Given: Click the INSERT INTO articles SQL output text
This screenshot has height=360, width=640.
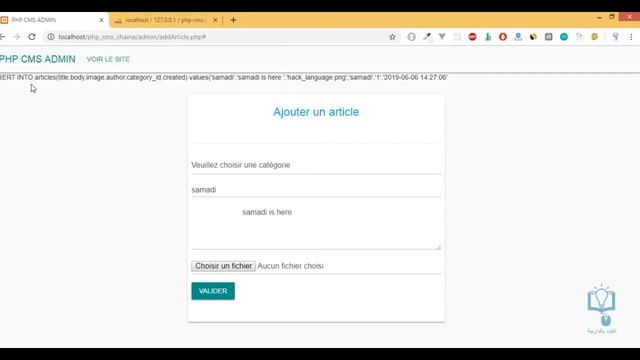Looking at the screenshot, I should point(224,77).
